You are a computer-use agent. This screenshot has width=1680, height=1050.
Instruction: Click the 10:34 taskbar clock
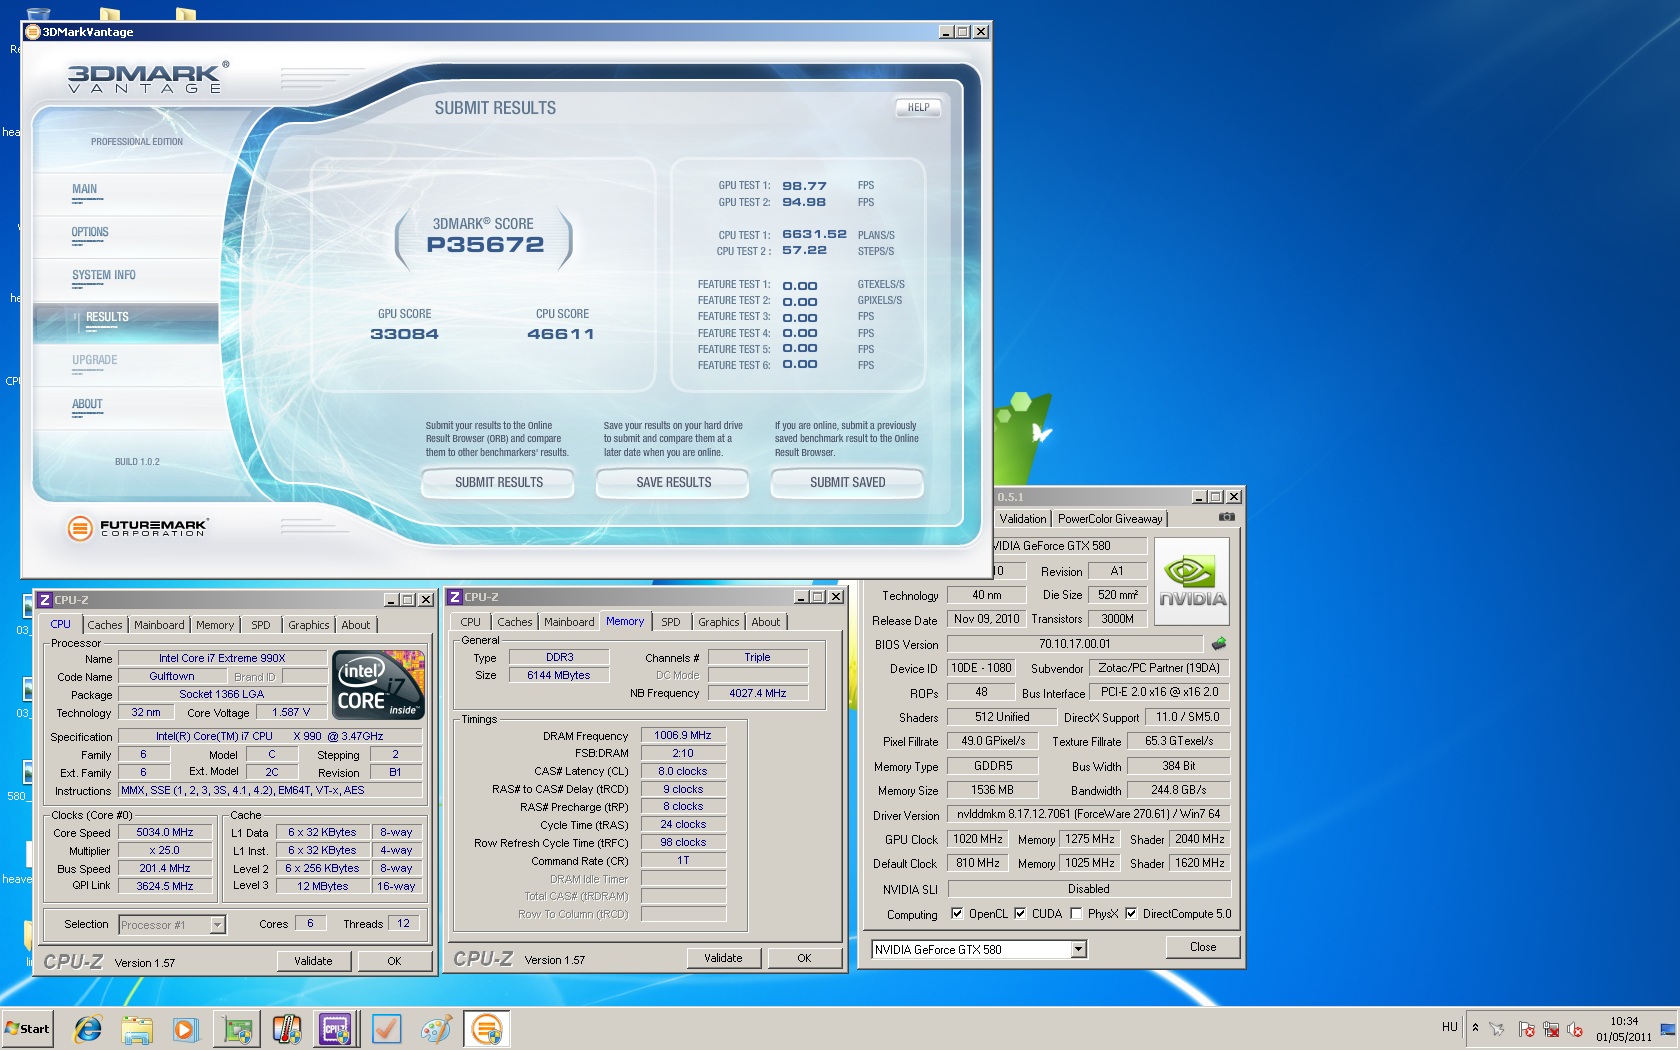coord(1624,1021)
